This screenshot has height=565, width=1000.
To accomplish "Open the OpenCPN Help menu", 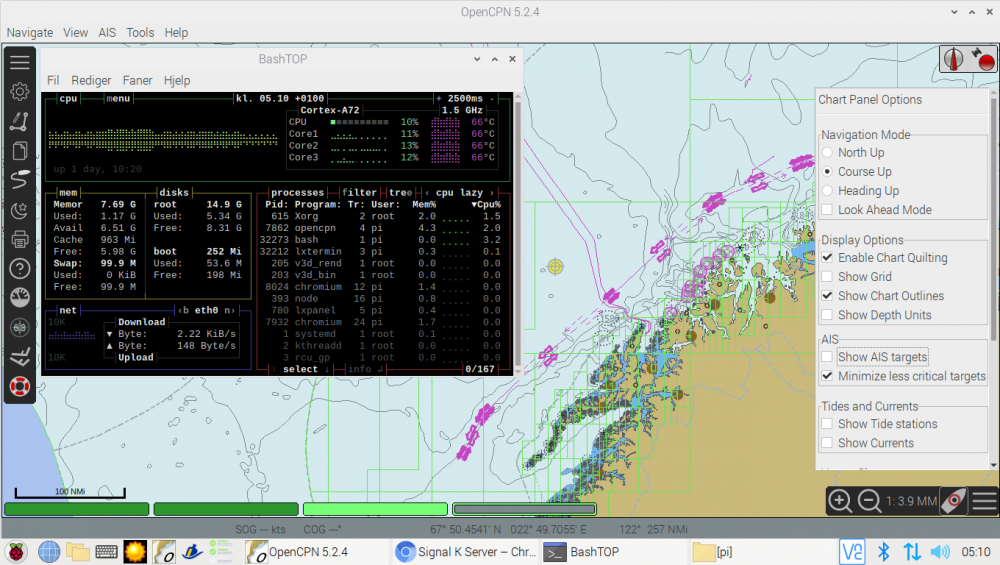I will tap(176, 33).
